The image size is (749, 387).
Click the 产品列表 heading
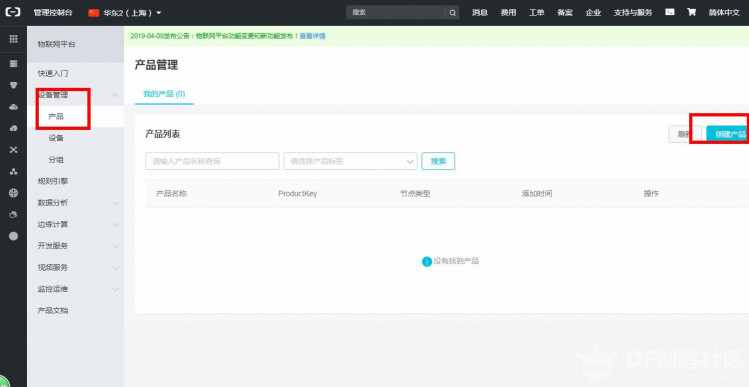tap(163, 134)
